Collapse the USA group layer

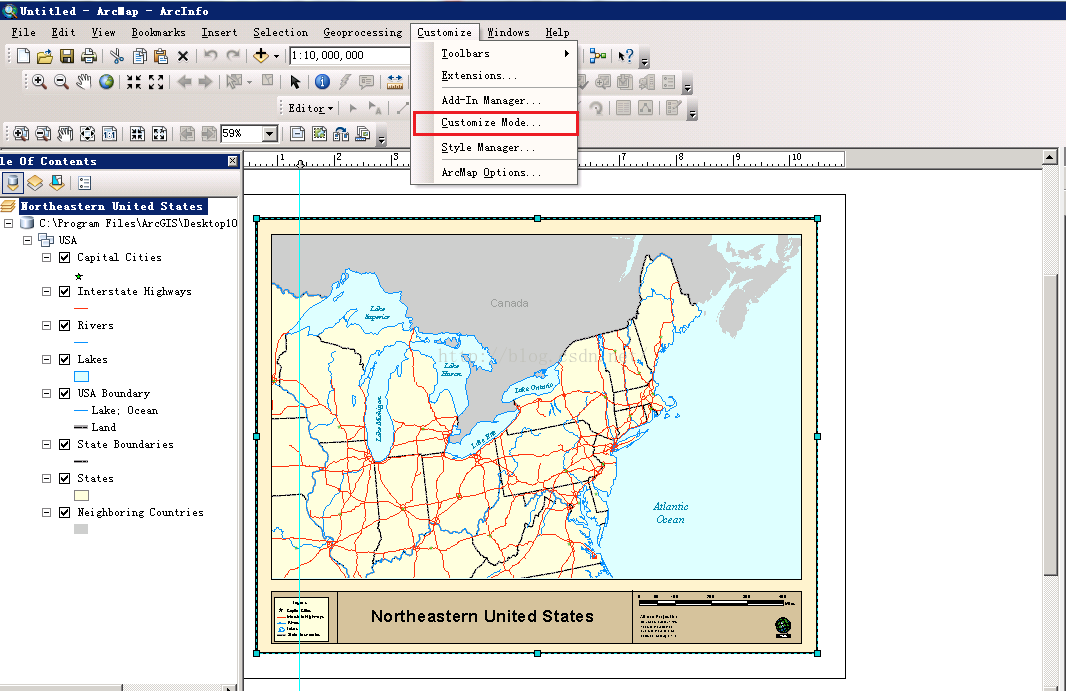(29, 241)
